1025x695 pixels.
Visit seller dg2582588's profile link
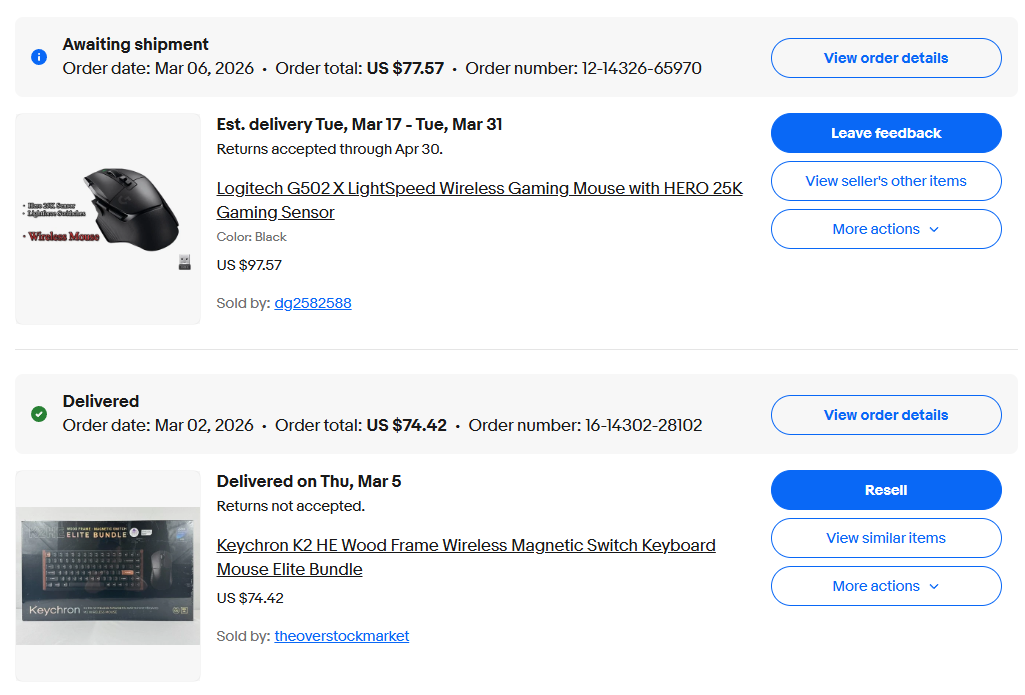(313, 303)
